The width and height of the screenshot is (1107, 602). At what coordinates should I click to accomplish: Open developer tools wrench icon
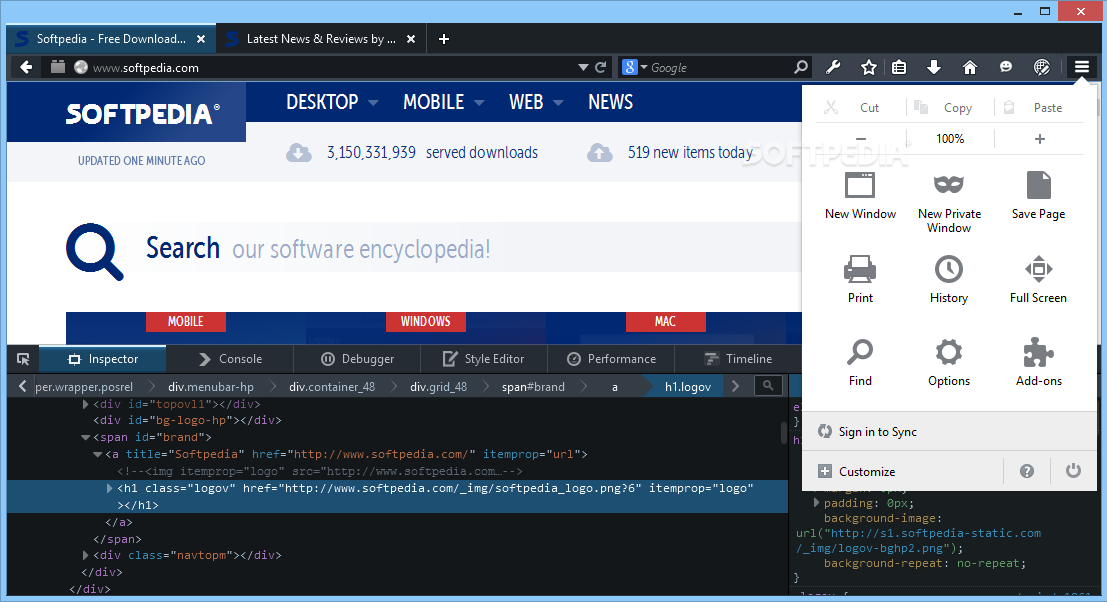pyautogui.click(x=833, y=67)
